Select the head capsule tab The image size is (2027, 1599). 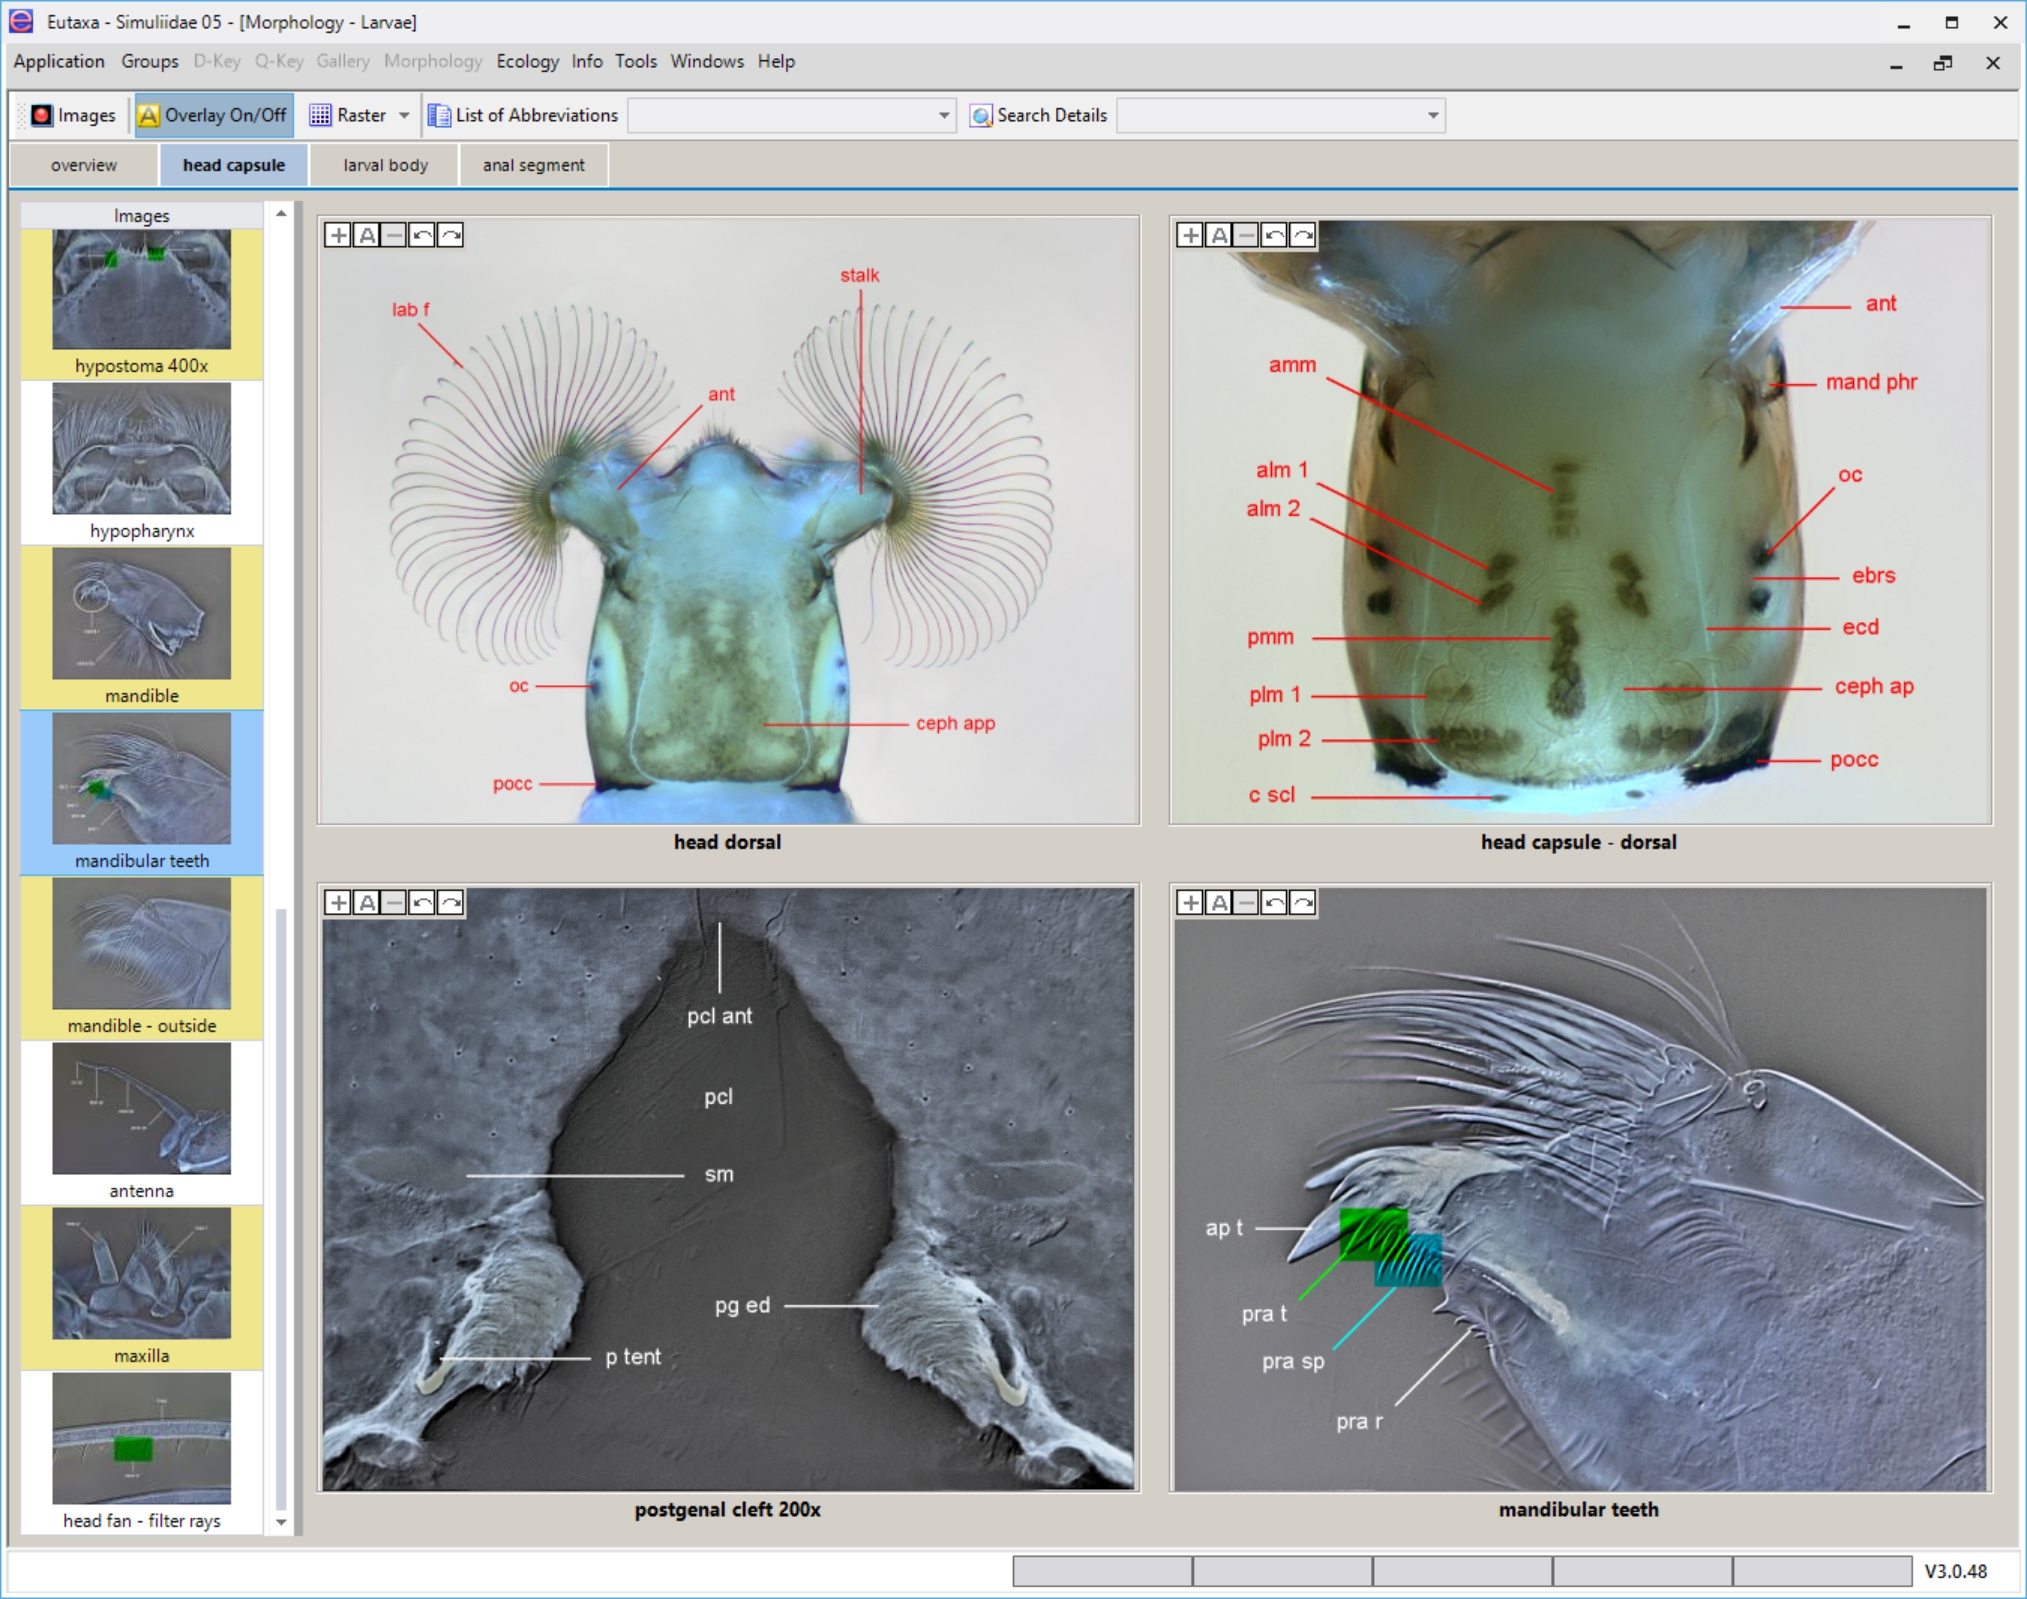234,165
